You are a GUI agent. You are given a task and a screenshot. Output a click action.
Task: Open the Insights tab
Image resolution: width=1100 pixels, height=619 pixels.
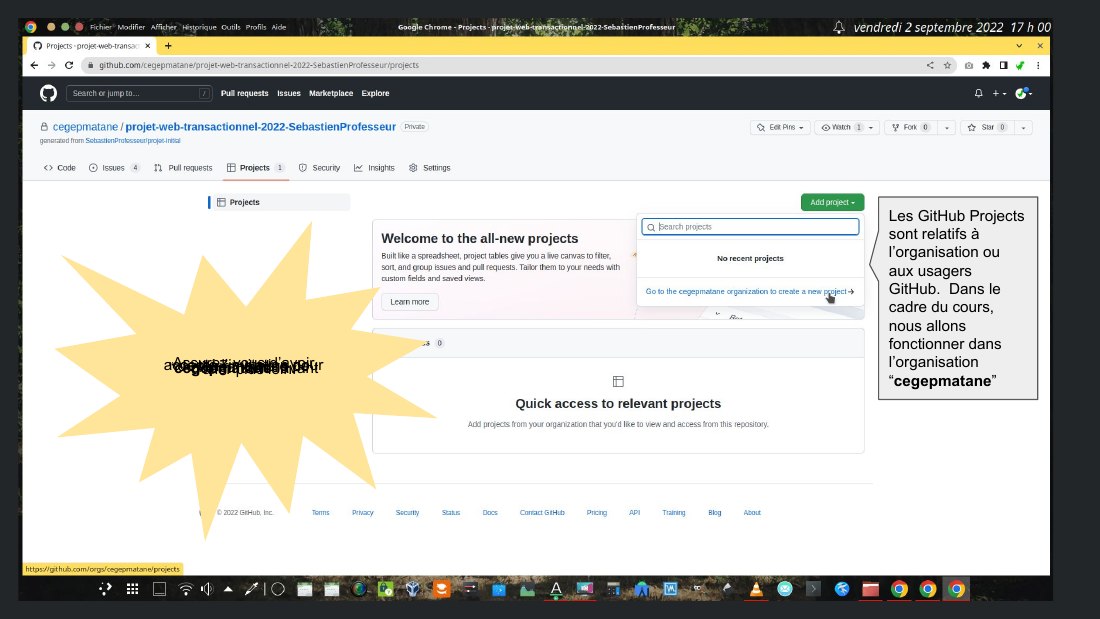(375, 168)
